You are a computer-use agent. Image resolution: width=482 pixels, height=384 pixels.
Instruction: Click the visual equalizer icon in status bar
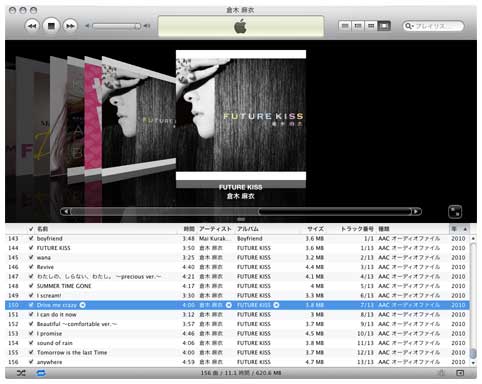(x=441, y=373)
